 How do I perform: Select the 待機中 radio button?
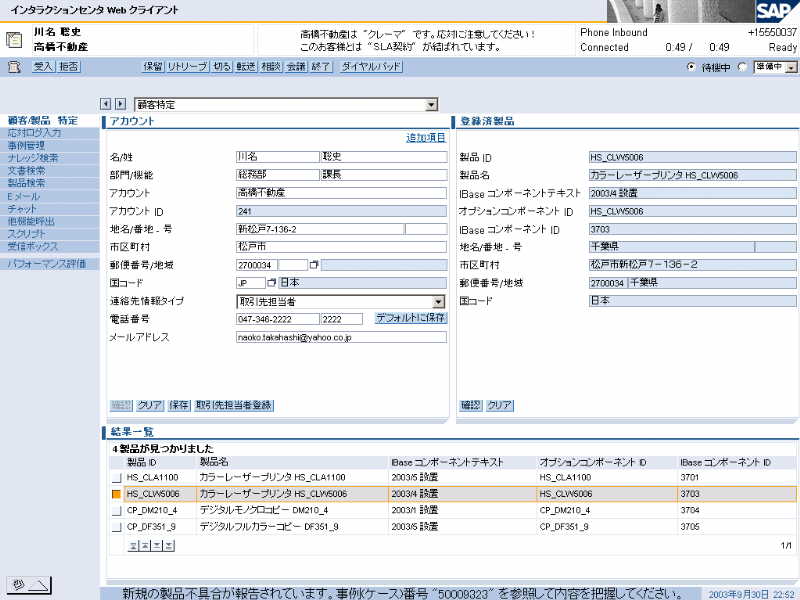point(691,67)
